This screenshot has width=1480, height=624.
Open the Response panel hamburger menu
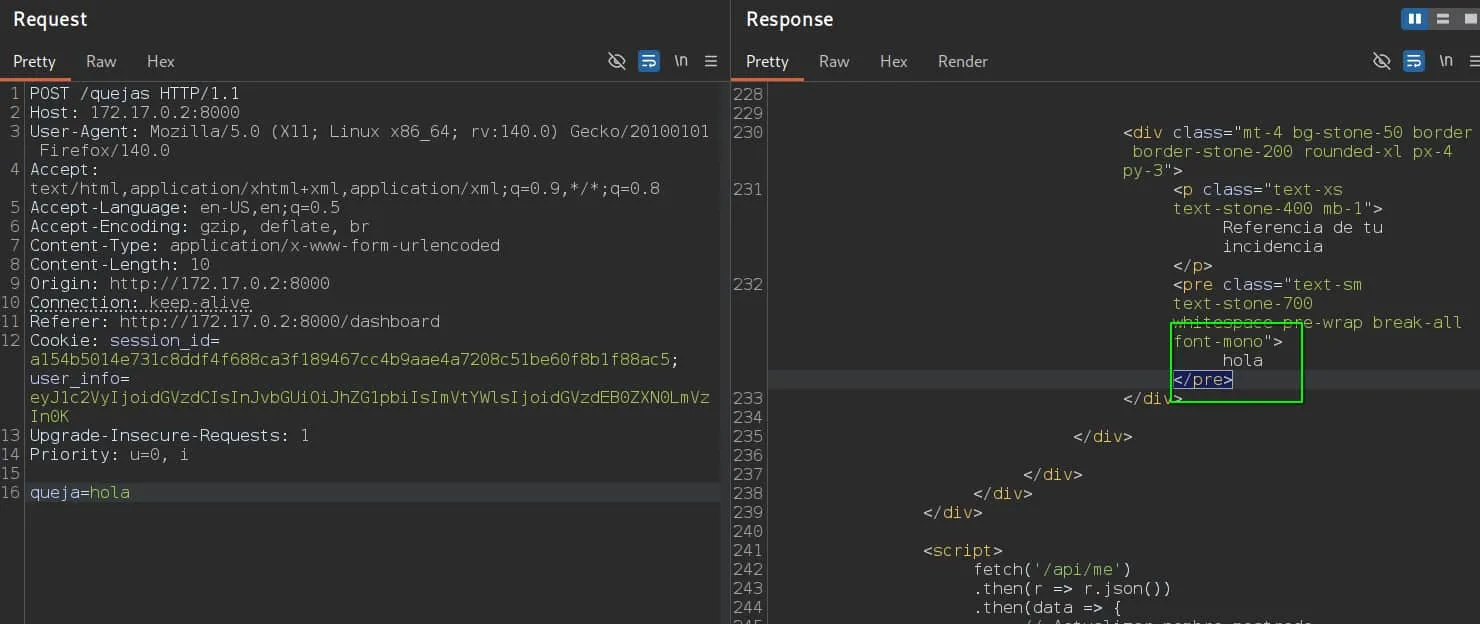tap(1472, 61)
